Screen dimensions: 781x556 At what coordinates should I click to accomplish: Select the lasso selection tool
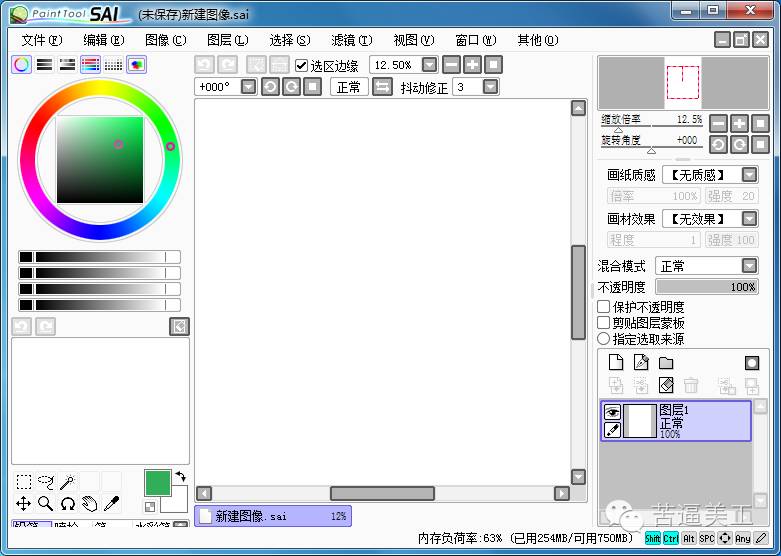click(x=46, y=482)
